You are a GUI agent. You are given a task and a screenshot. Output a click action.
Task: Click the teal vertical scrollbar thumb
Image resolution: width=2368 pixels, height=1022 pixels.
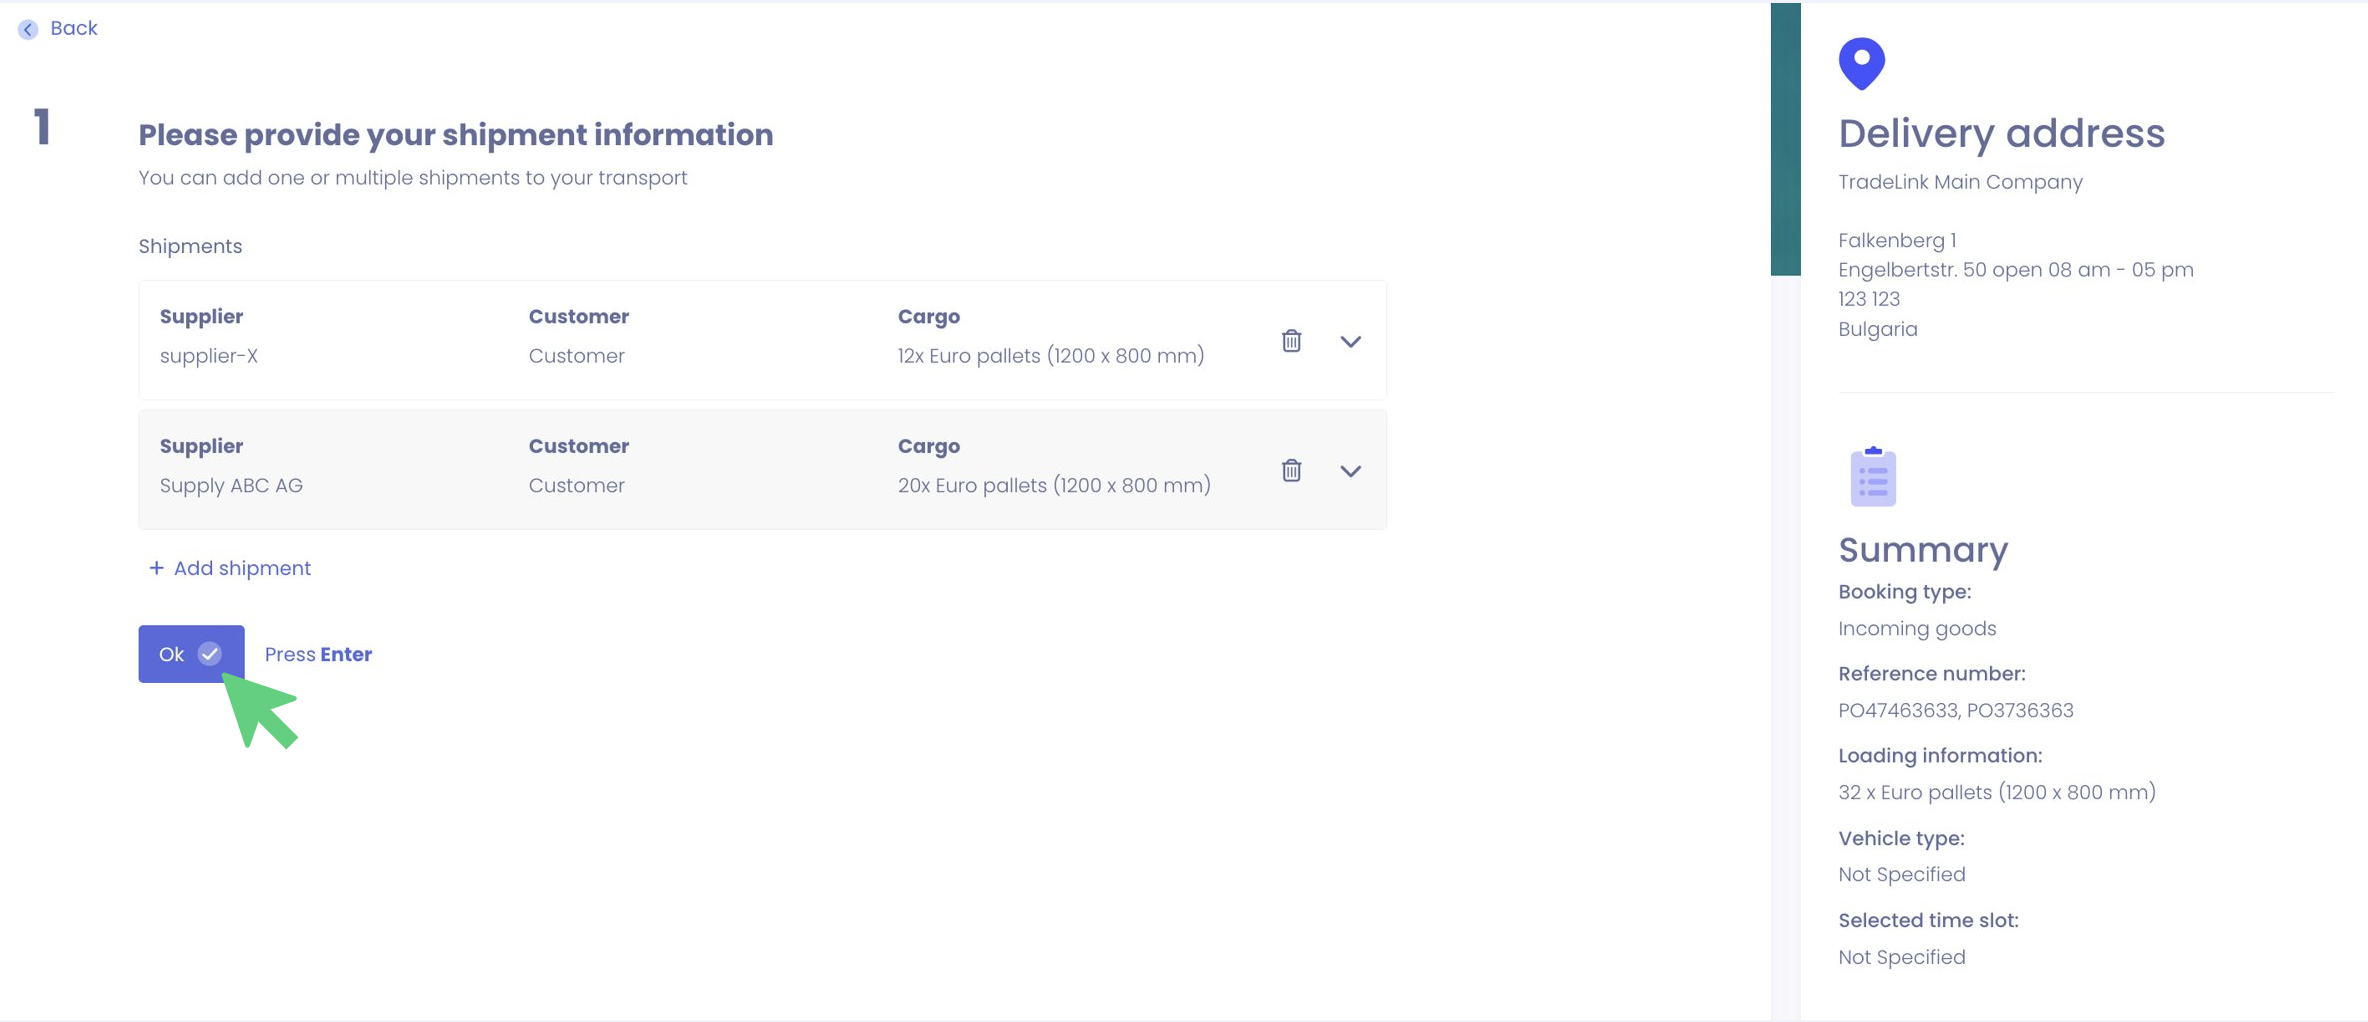1785,139
